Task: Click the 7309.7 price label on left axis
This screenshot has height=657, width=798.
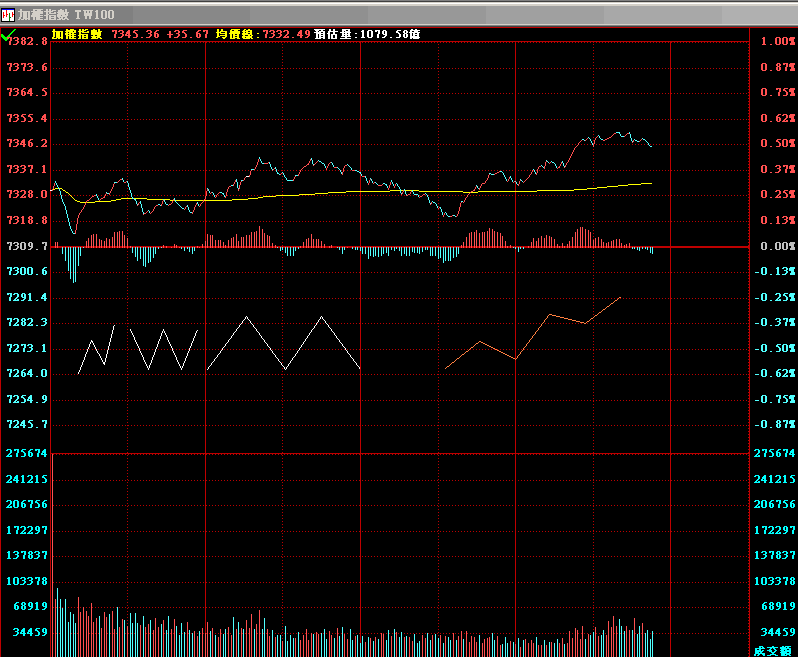Action: click(x=26, y=246)
